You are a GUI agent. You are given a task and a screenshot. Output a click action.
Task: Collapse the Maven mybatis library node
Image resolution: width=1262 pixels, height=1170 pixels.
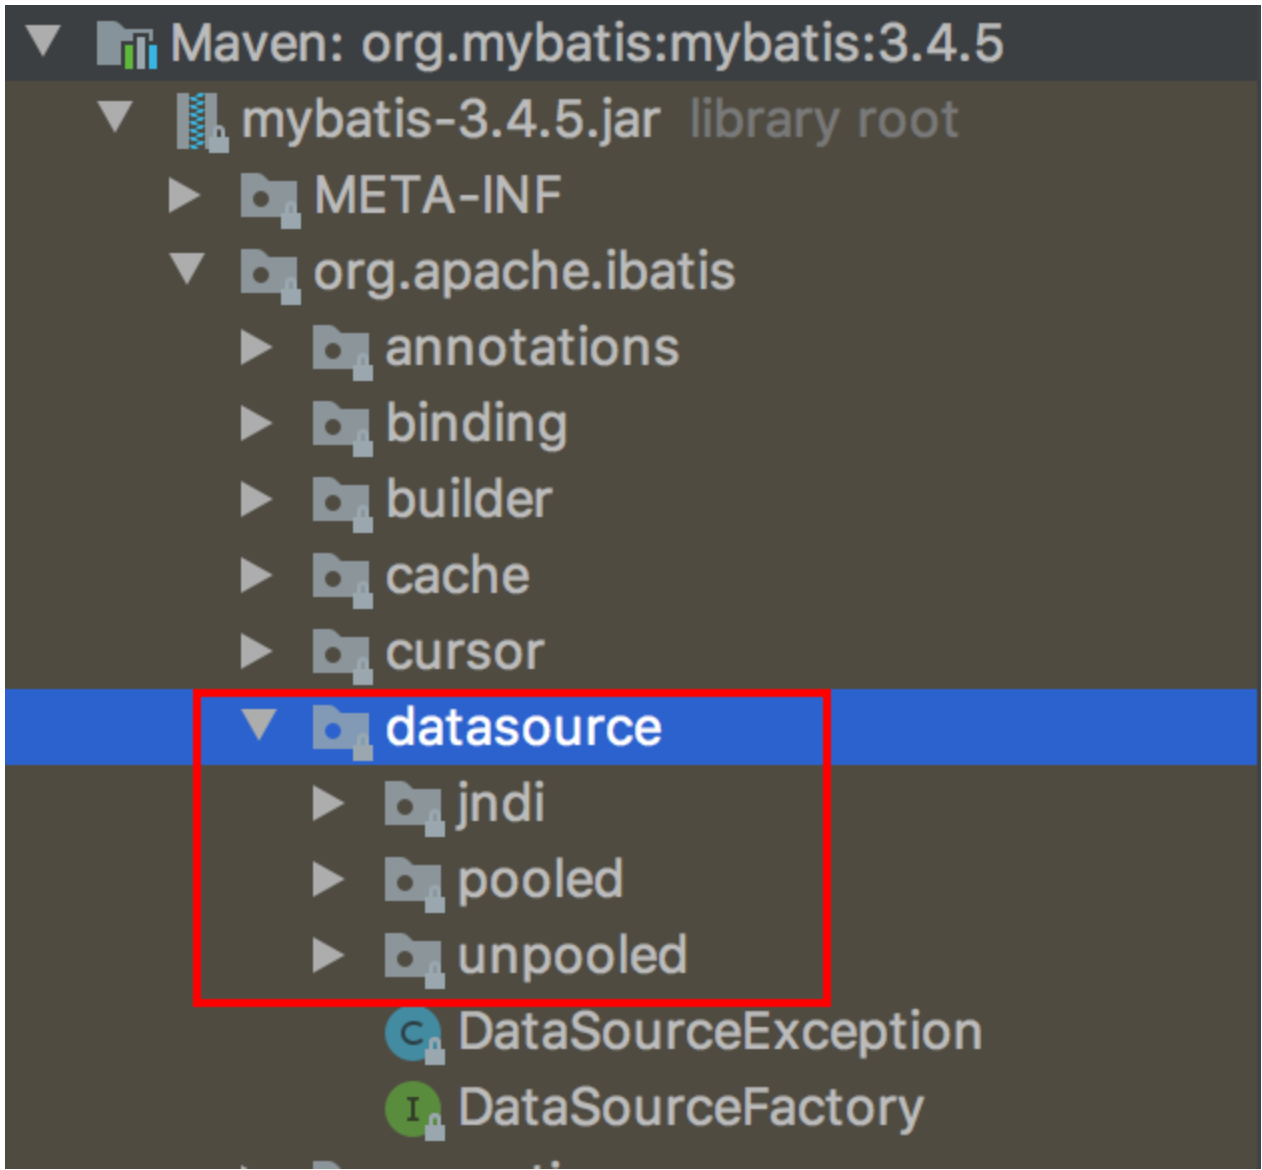point(43,42)
